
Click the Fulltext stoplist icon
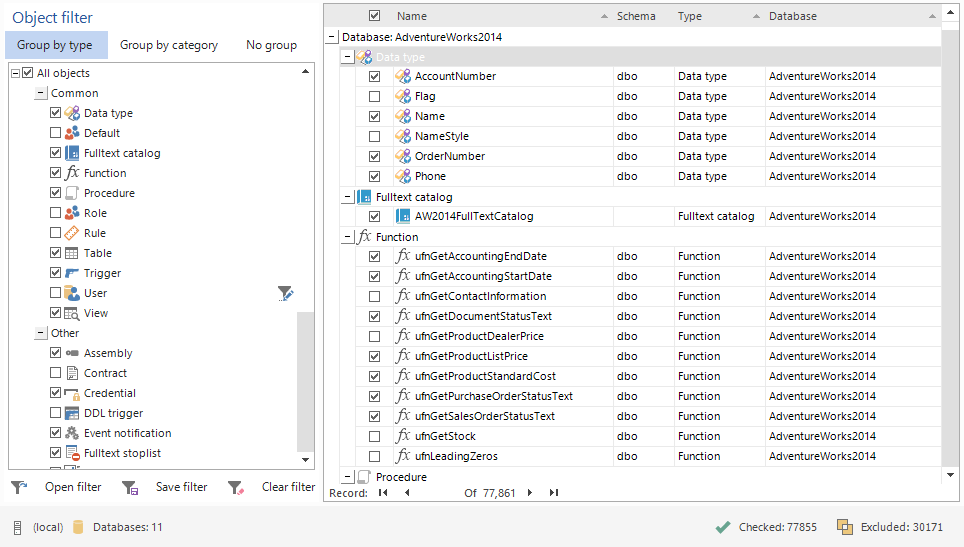point(72,453)
